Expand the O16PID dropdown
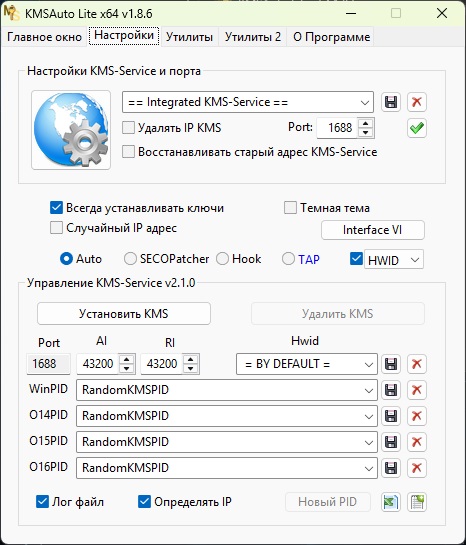 [x=227, y=468]
